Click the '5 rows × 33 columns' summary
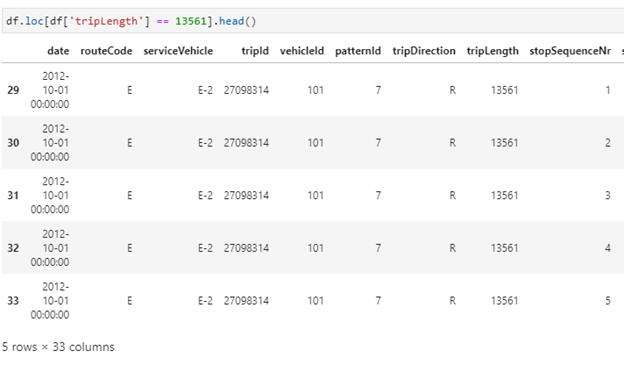624x365 pixels. (58, 347)
